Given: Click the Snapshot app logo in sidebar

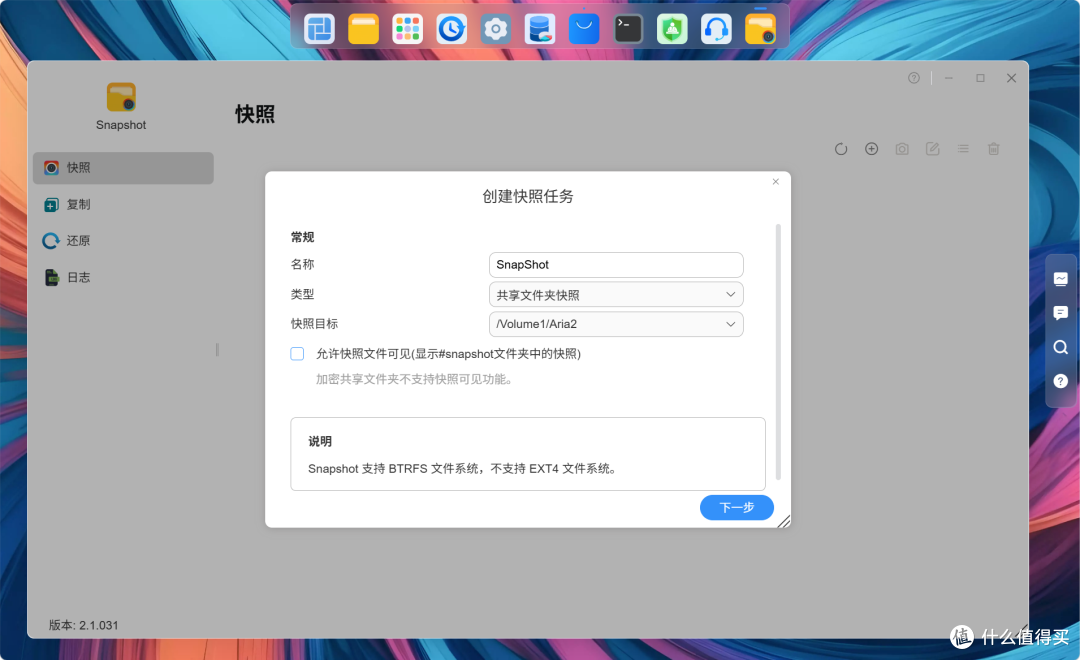Looking at the screenshot, I should pos(121,97).
